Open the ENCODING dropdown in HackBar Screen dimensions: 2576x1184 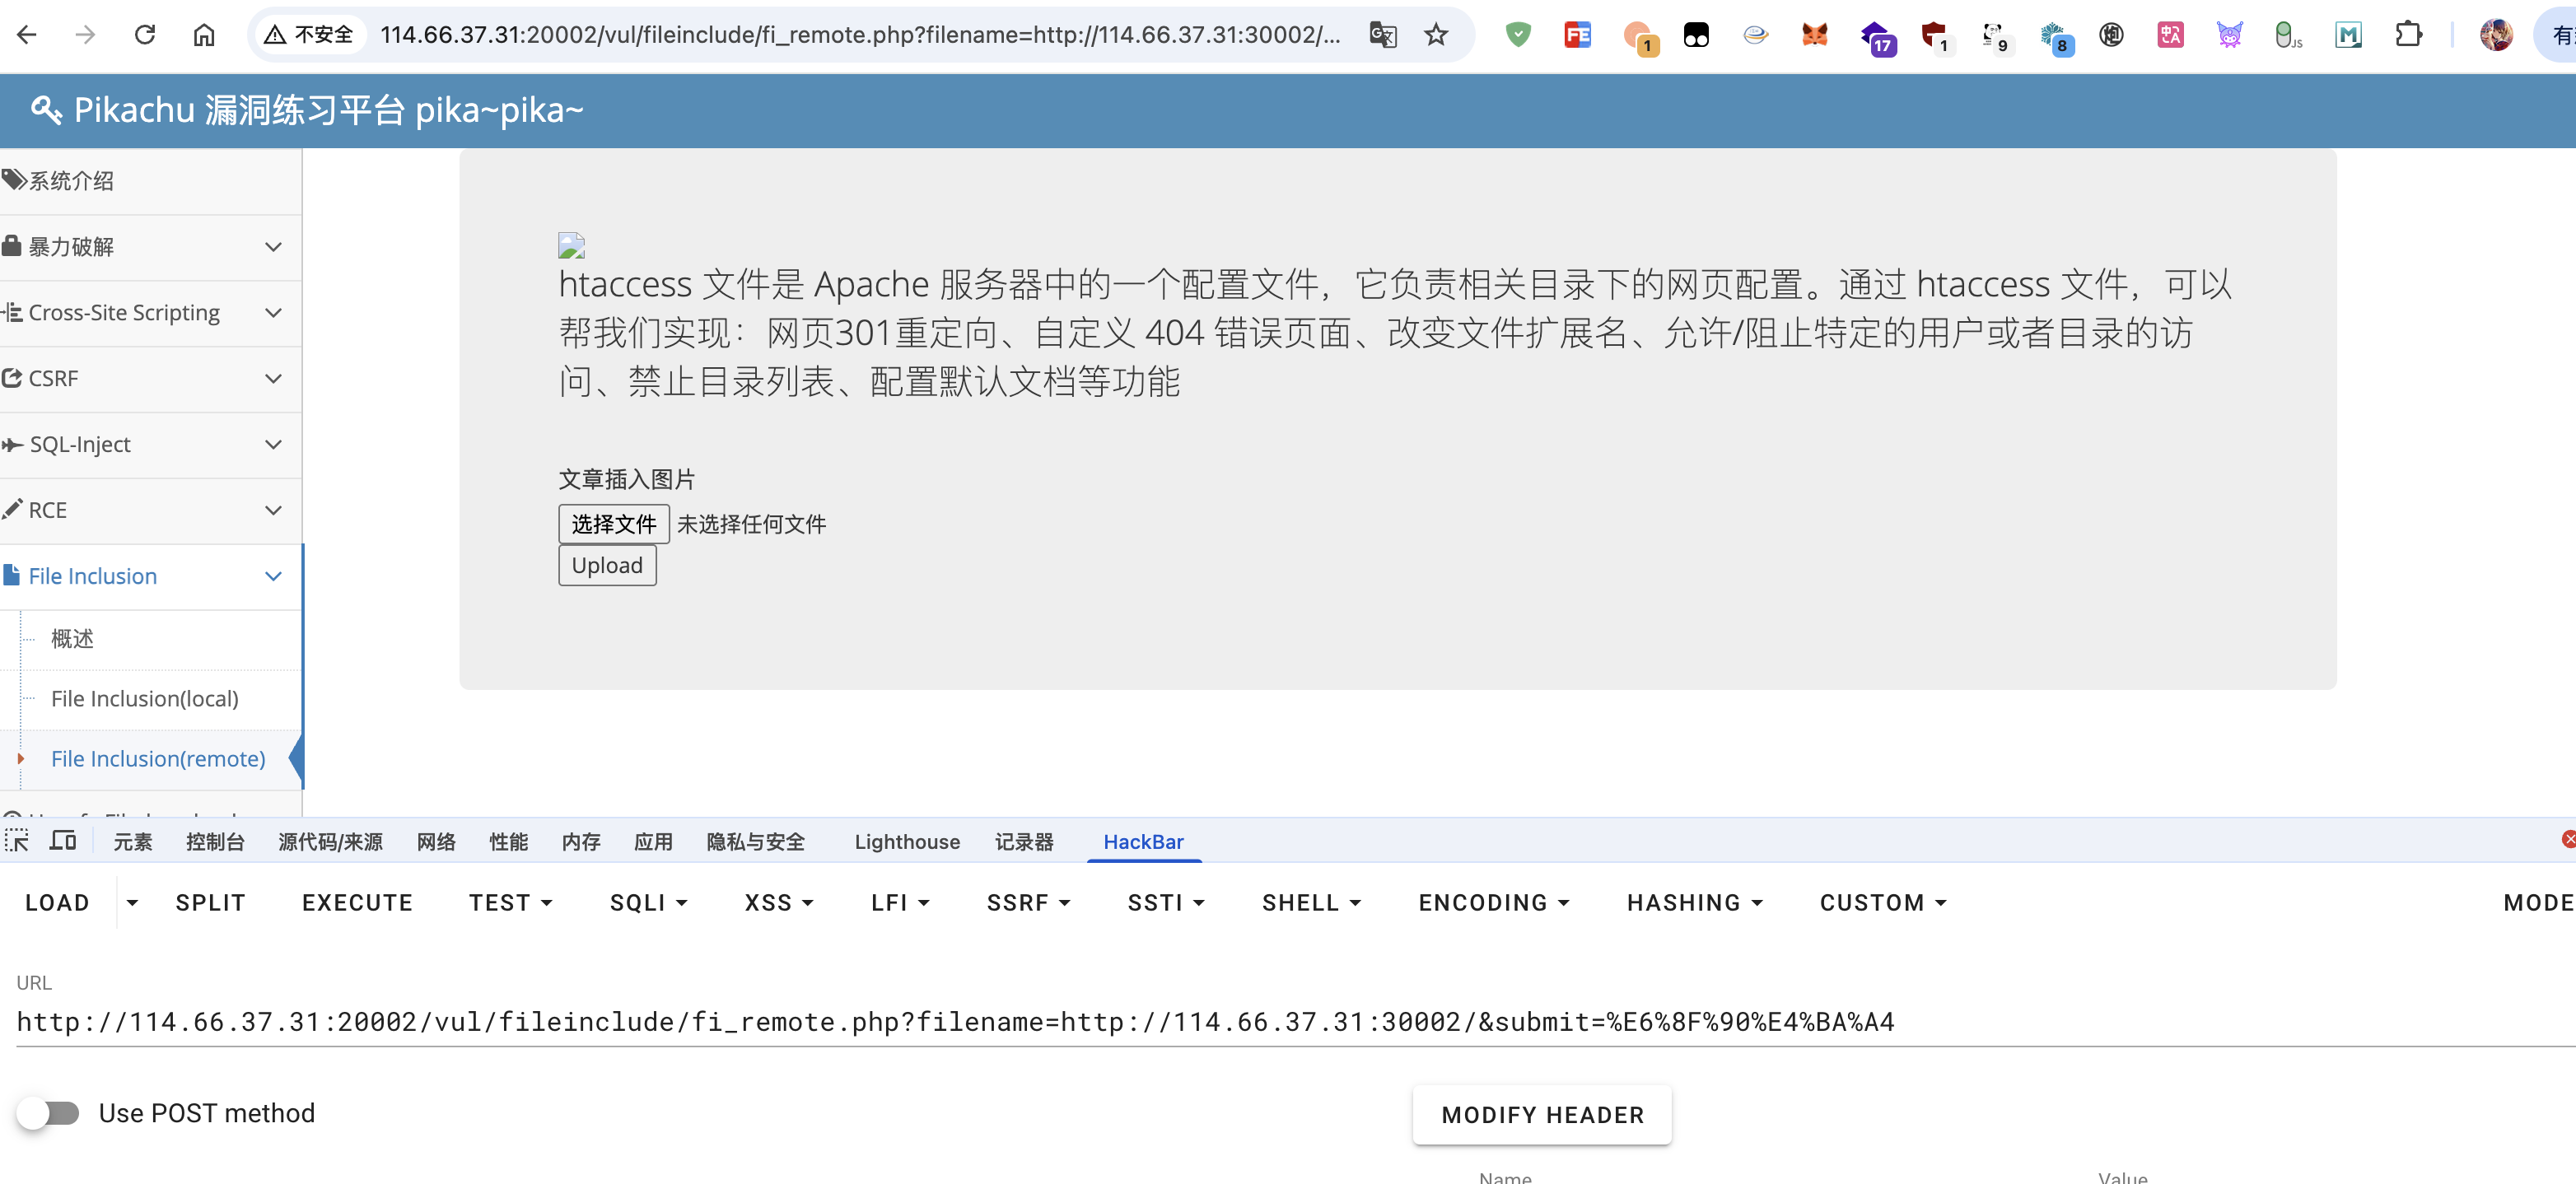[1493, 902]
